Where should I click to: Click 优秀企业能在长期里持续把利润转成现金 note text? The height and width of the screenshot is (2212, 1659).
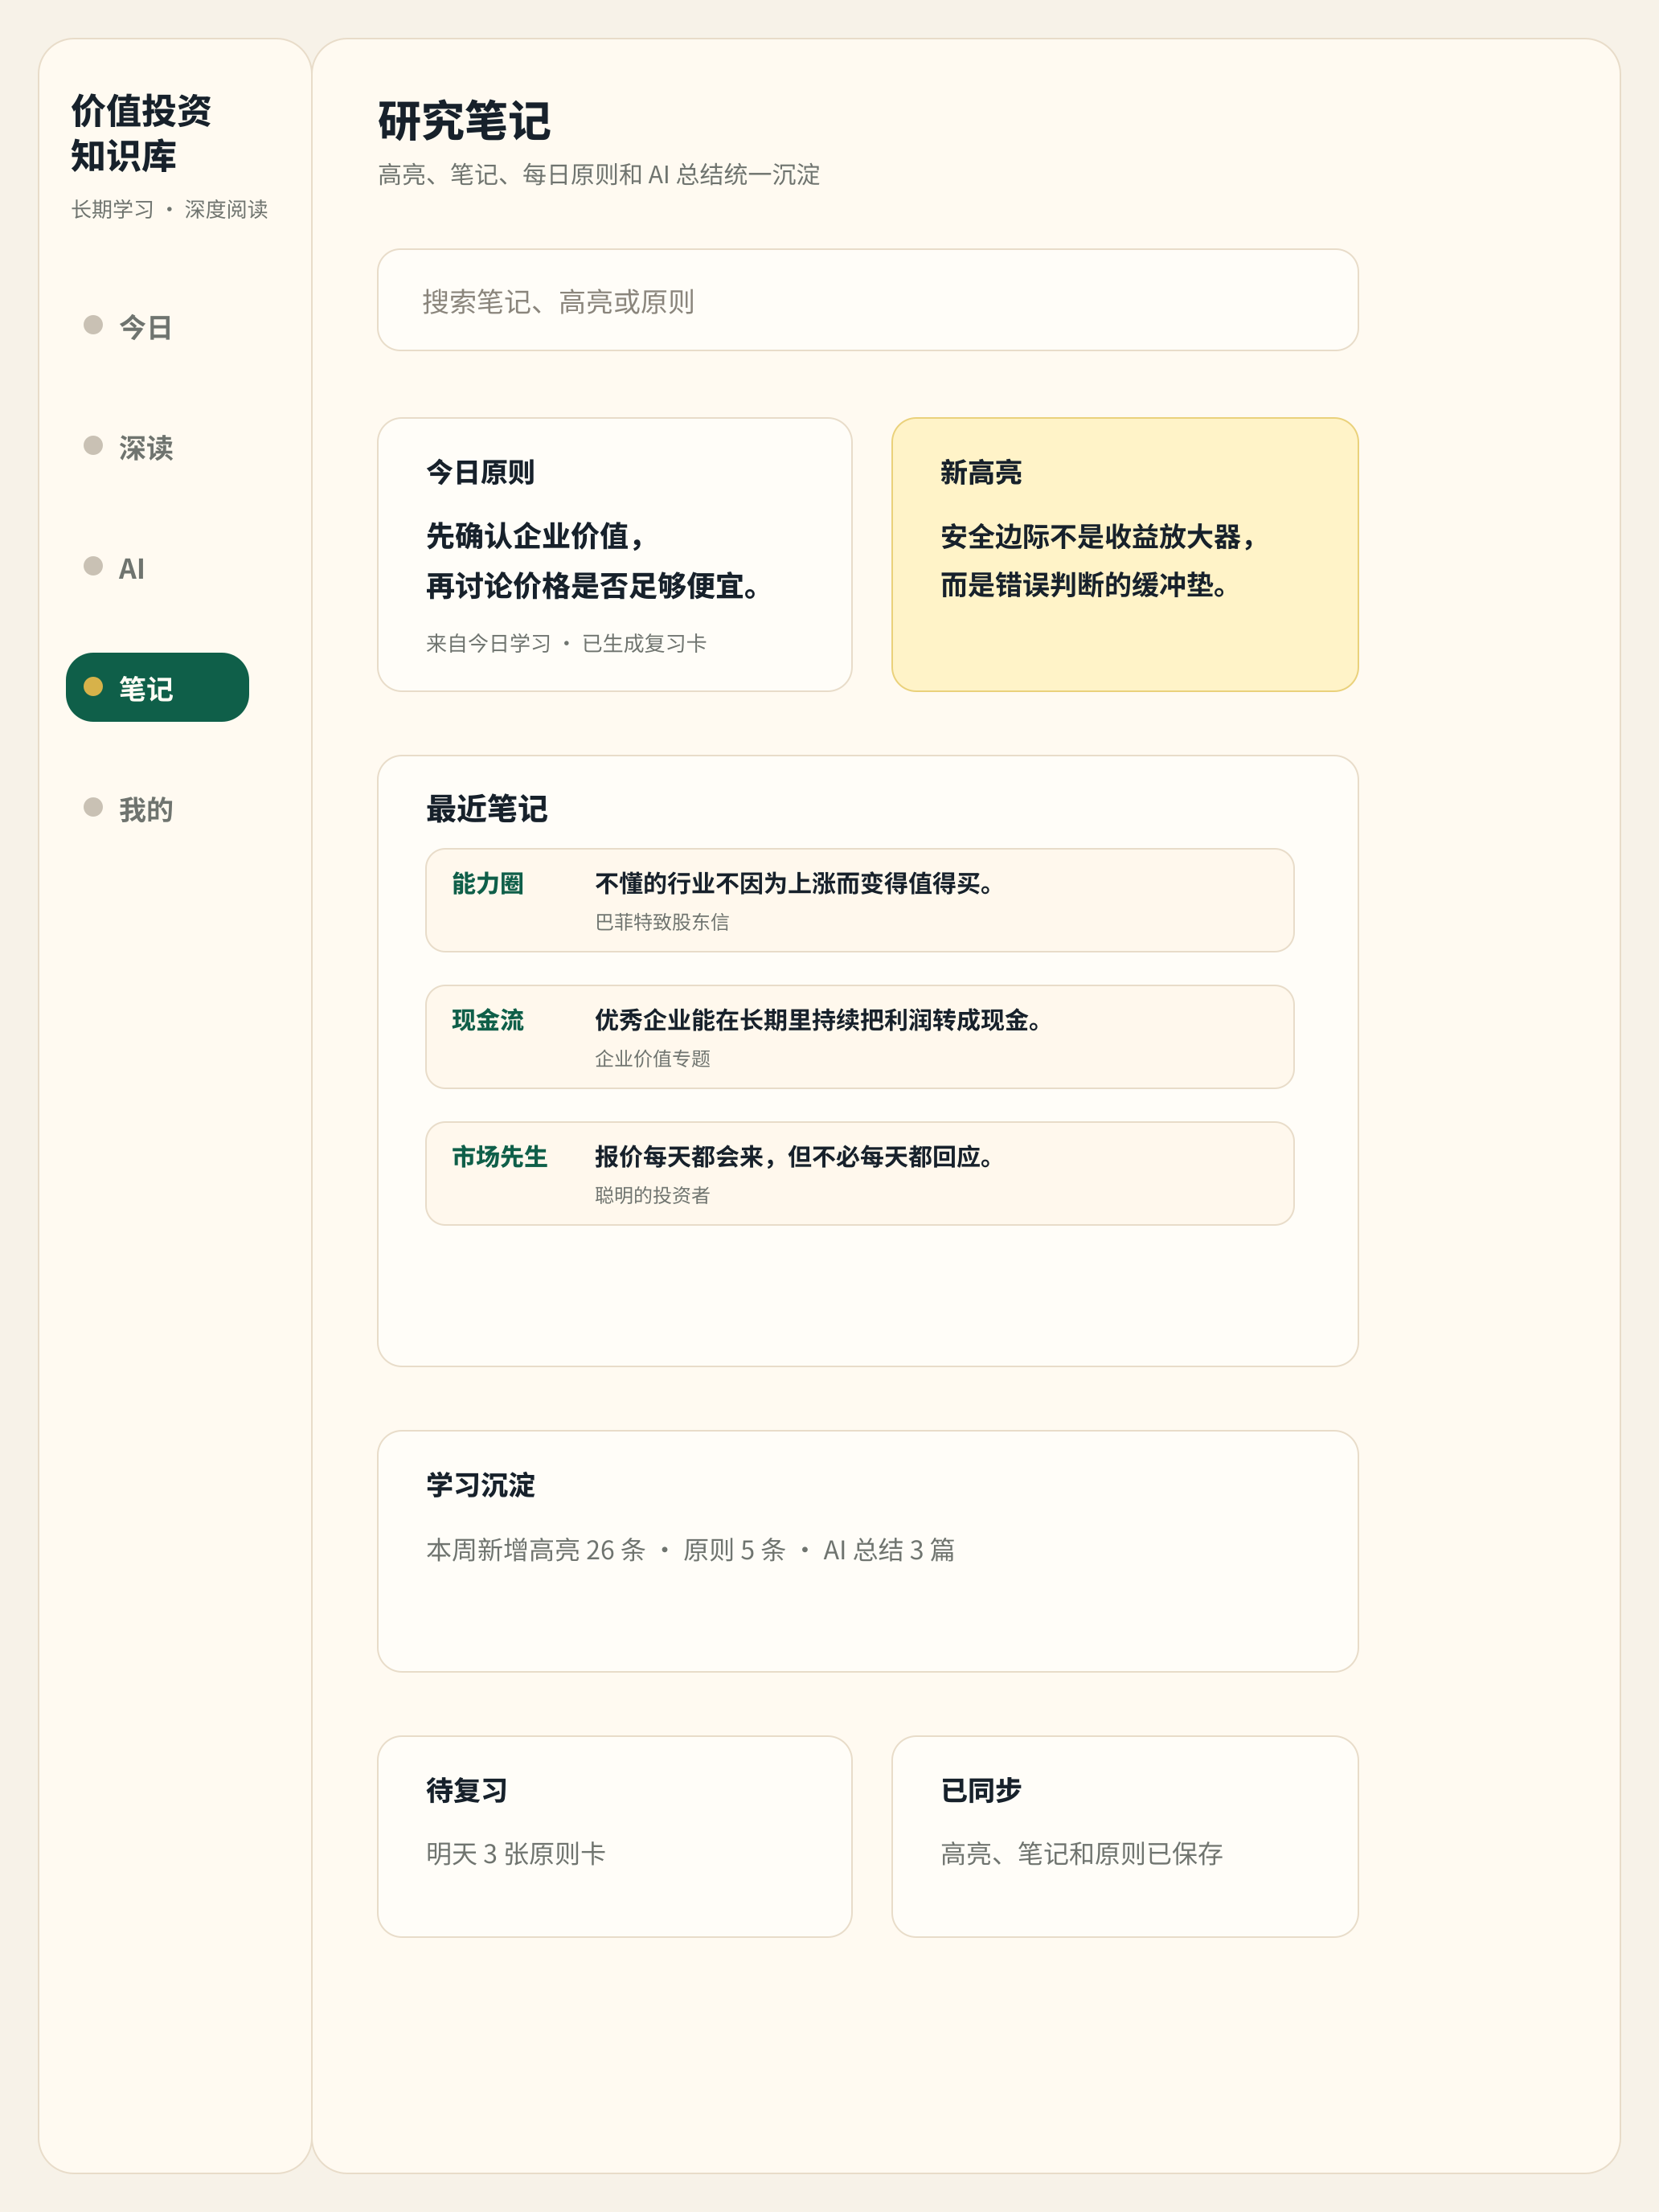pyautogui.click(x=818, y=1020)
